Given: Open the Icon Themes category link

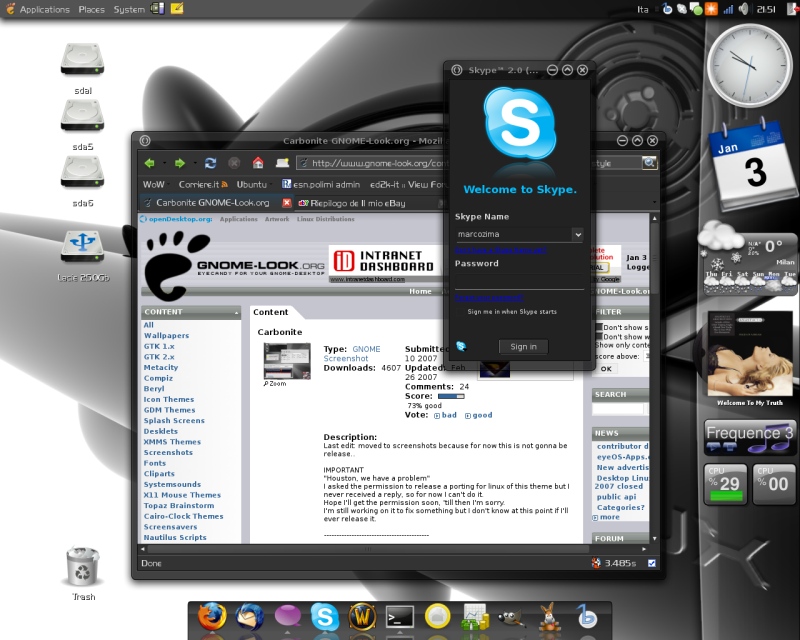Looking at the screenshot, I should tap(168, 399).
